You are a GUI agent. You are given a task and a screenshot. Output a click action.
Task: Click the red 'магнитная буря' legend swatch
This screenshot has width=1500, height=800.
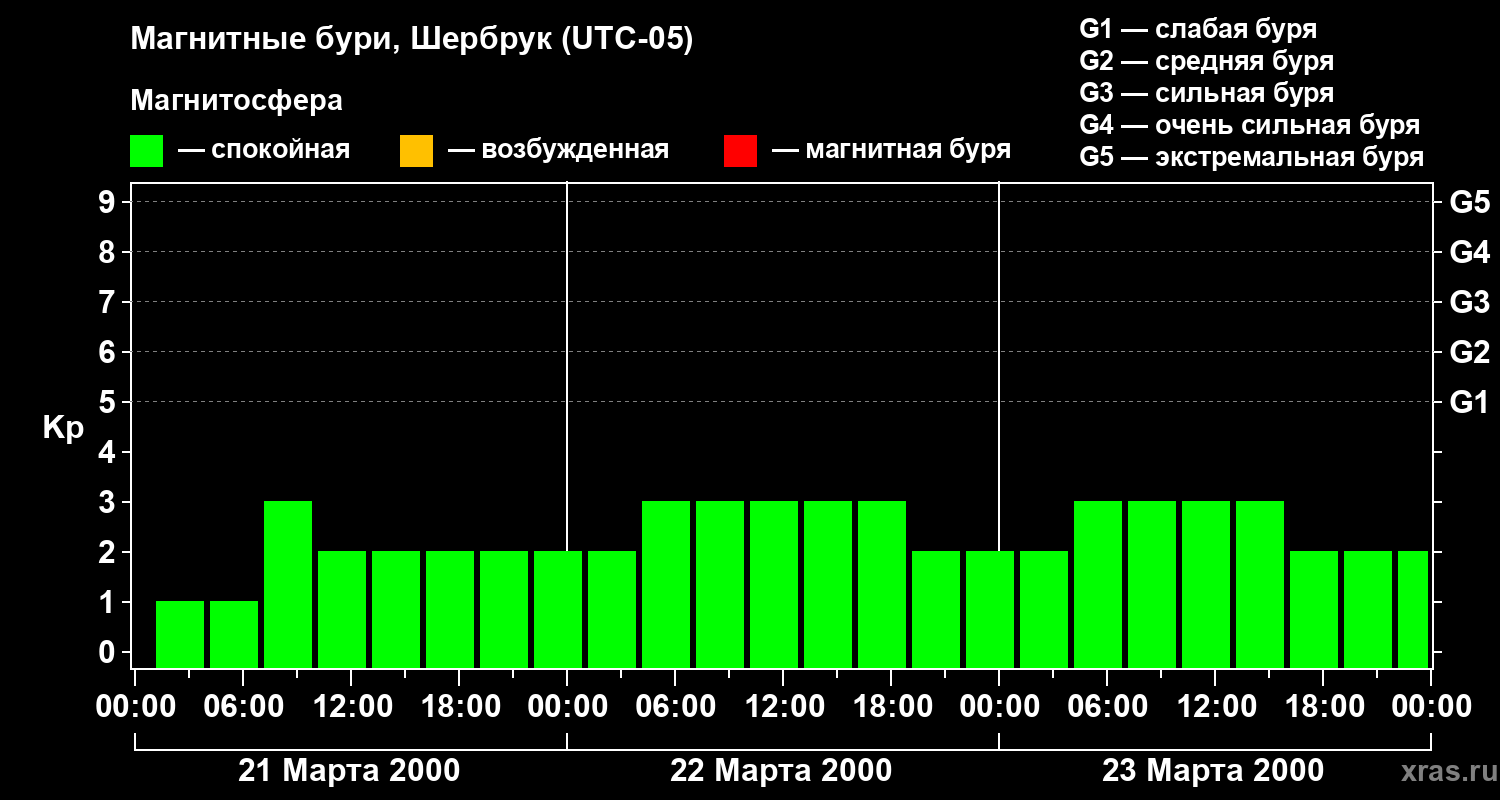740,151
